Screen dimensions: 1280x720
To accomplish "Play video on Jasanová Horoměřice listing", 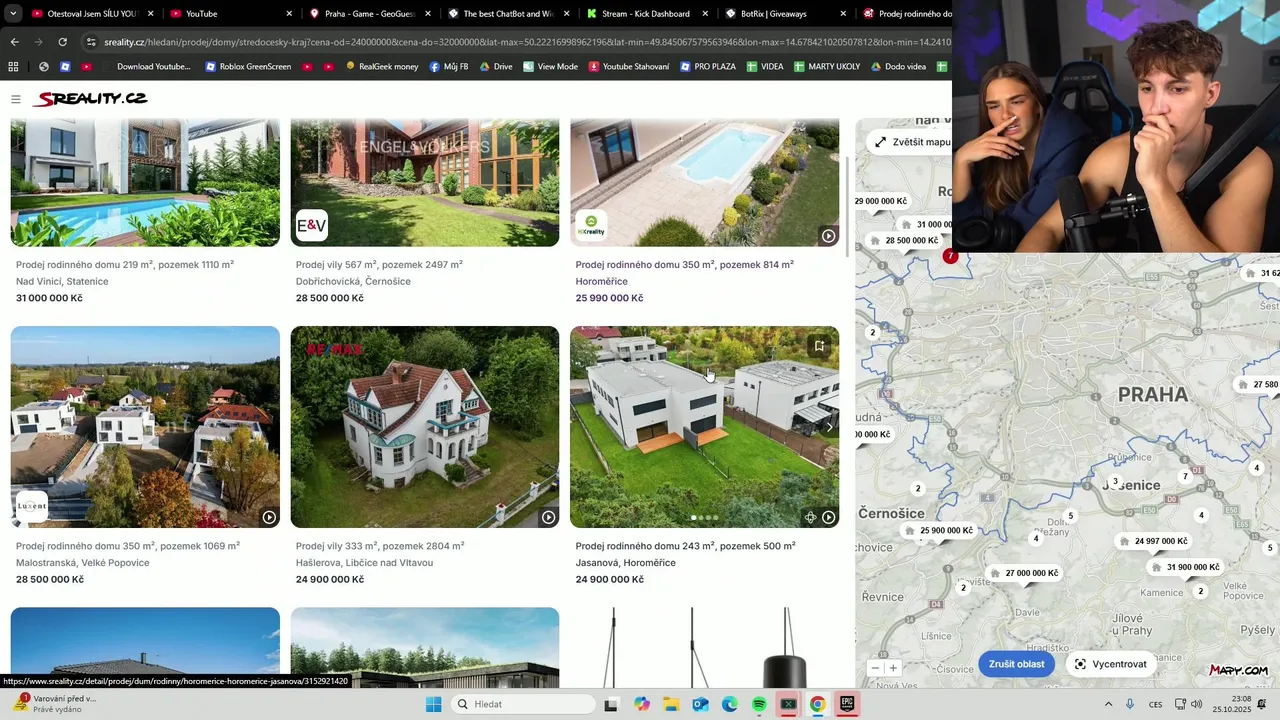I will click(828, 517).
